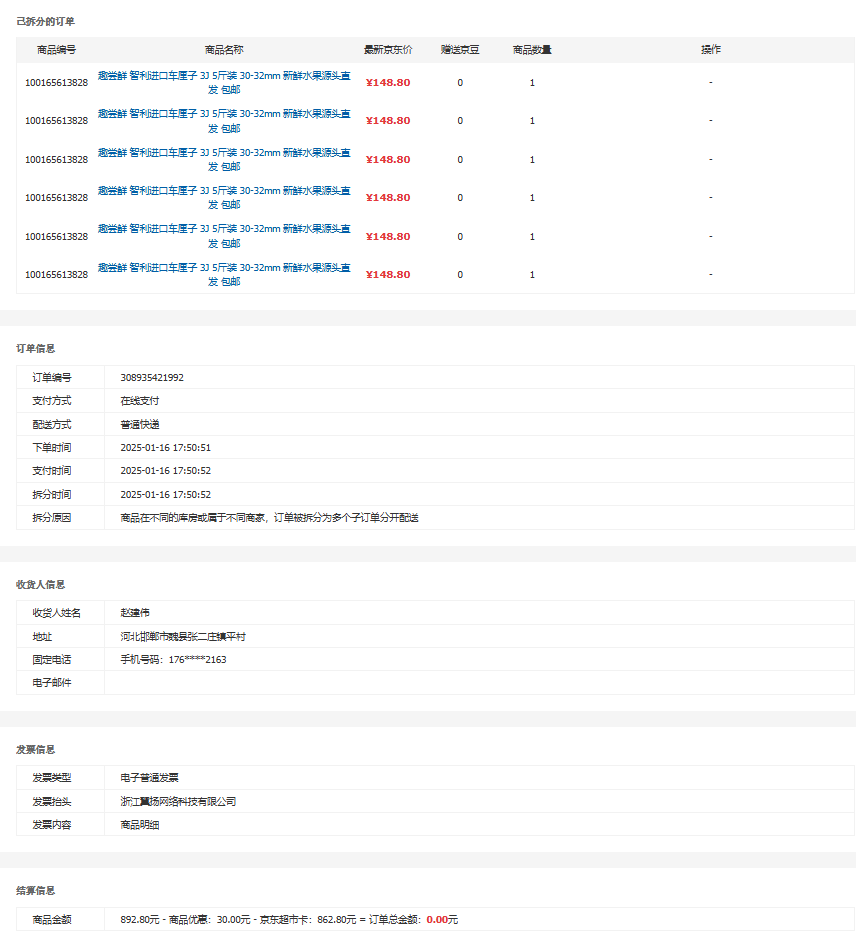
Task: Open the fifth row's 车厘子 product link
Action: 224,229
